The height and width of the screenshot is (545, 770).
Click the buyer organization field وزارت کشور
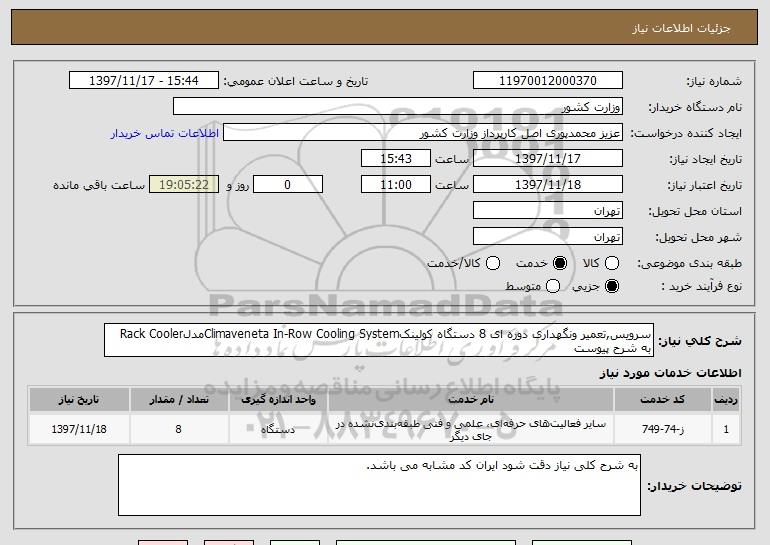[x=398, y=107]
